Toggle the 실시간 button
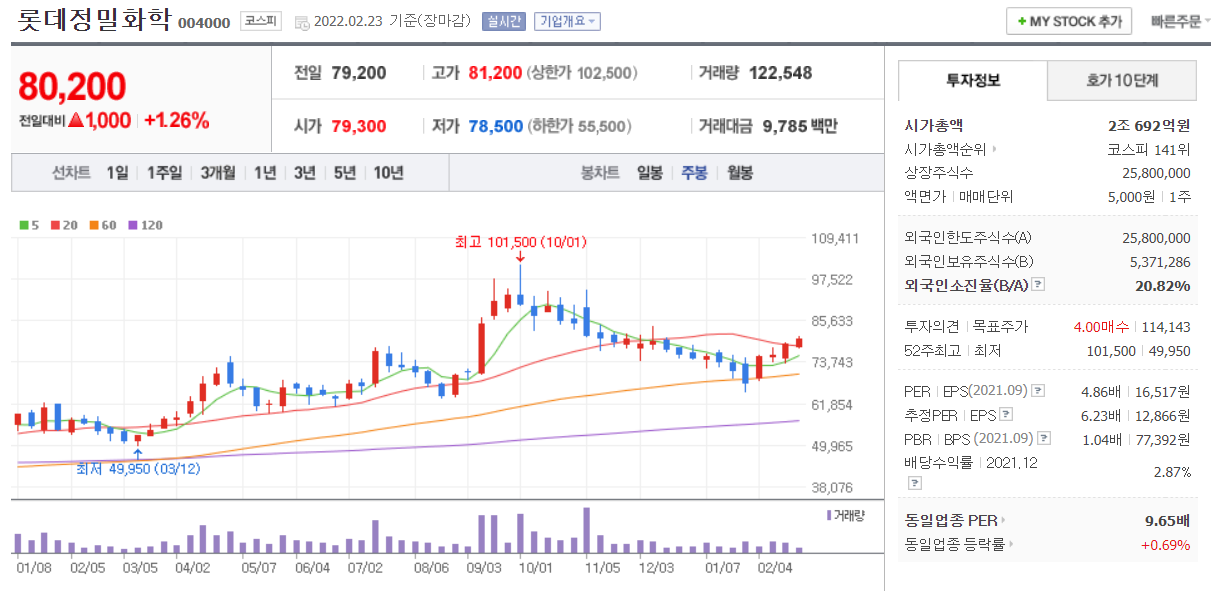Viewport: 1217px width, 591px height. tap(503, 22)
